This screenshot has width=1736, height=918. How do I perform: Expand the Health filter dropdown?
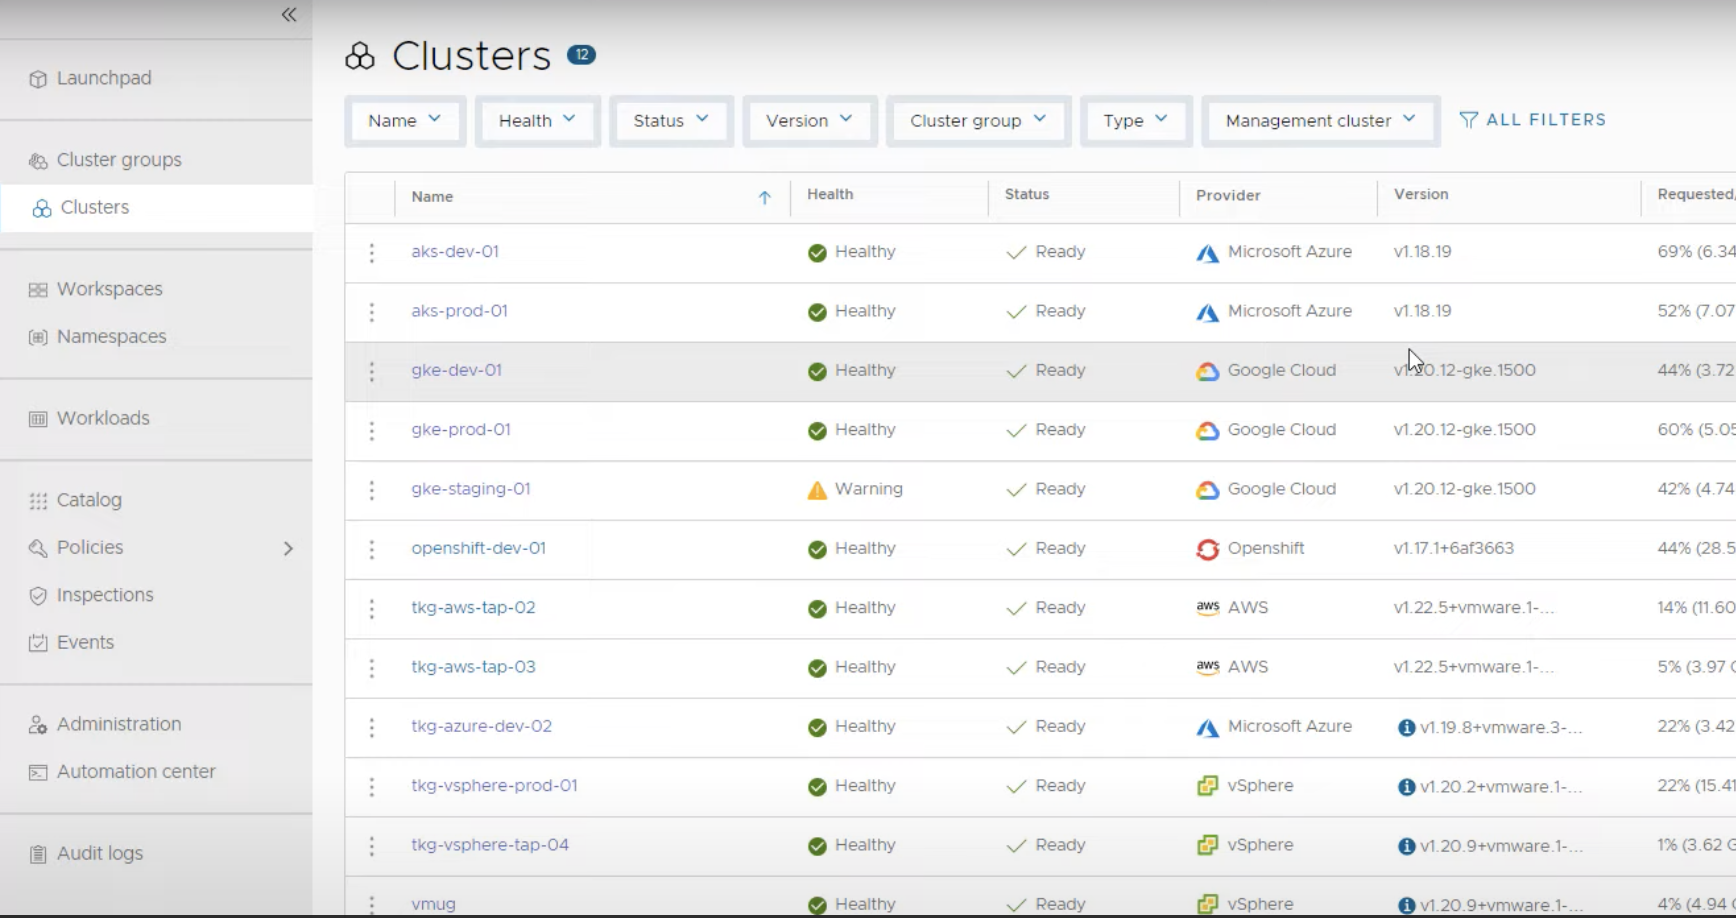click(x=537, y=121)
